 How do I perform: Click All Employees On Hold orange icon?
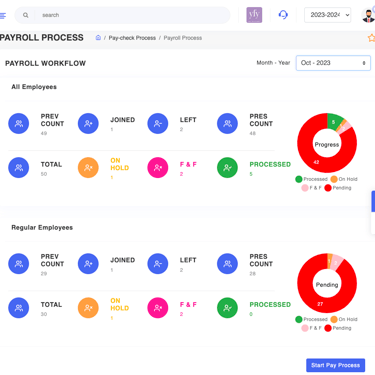(x=88, y=167)
